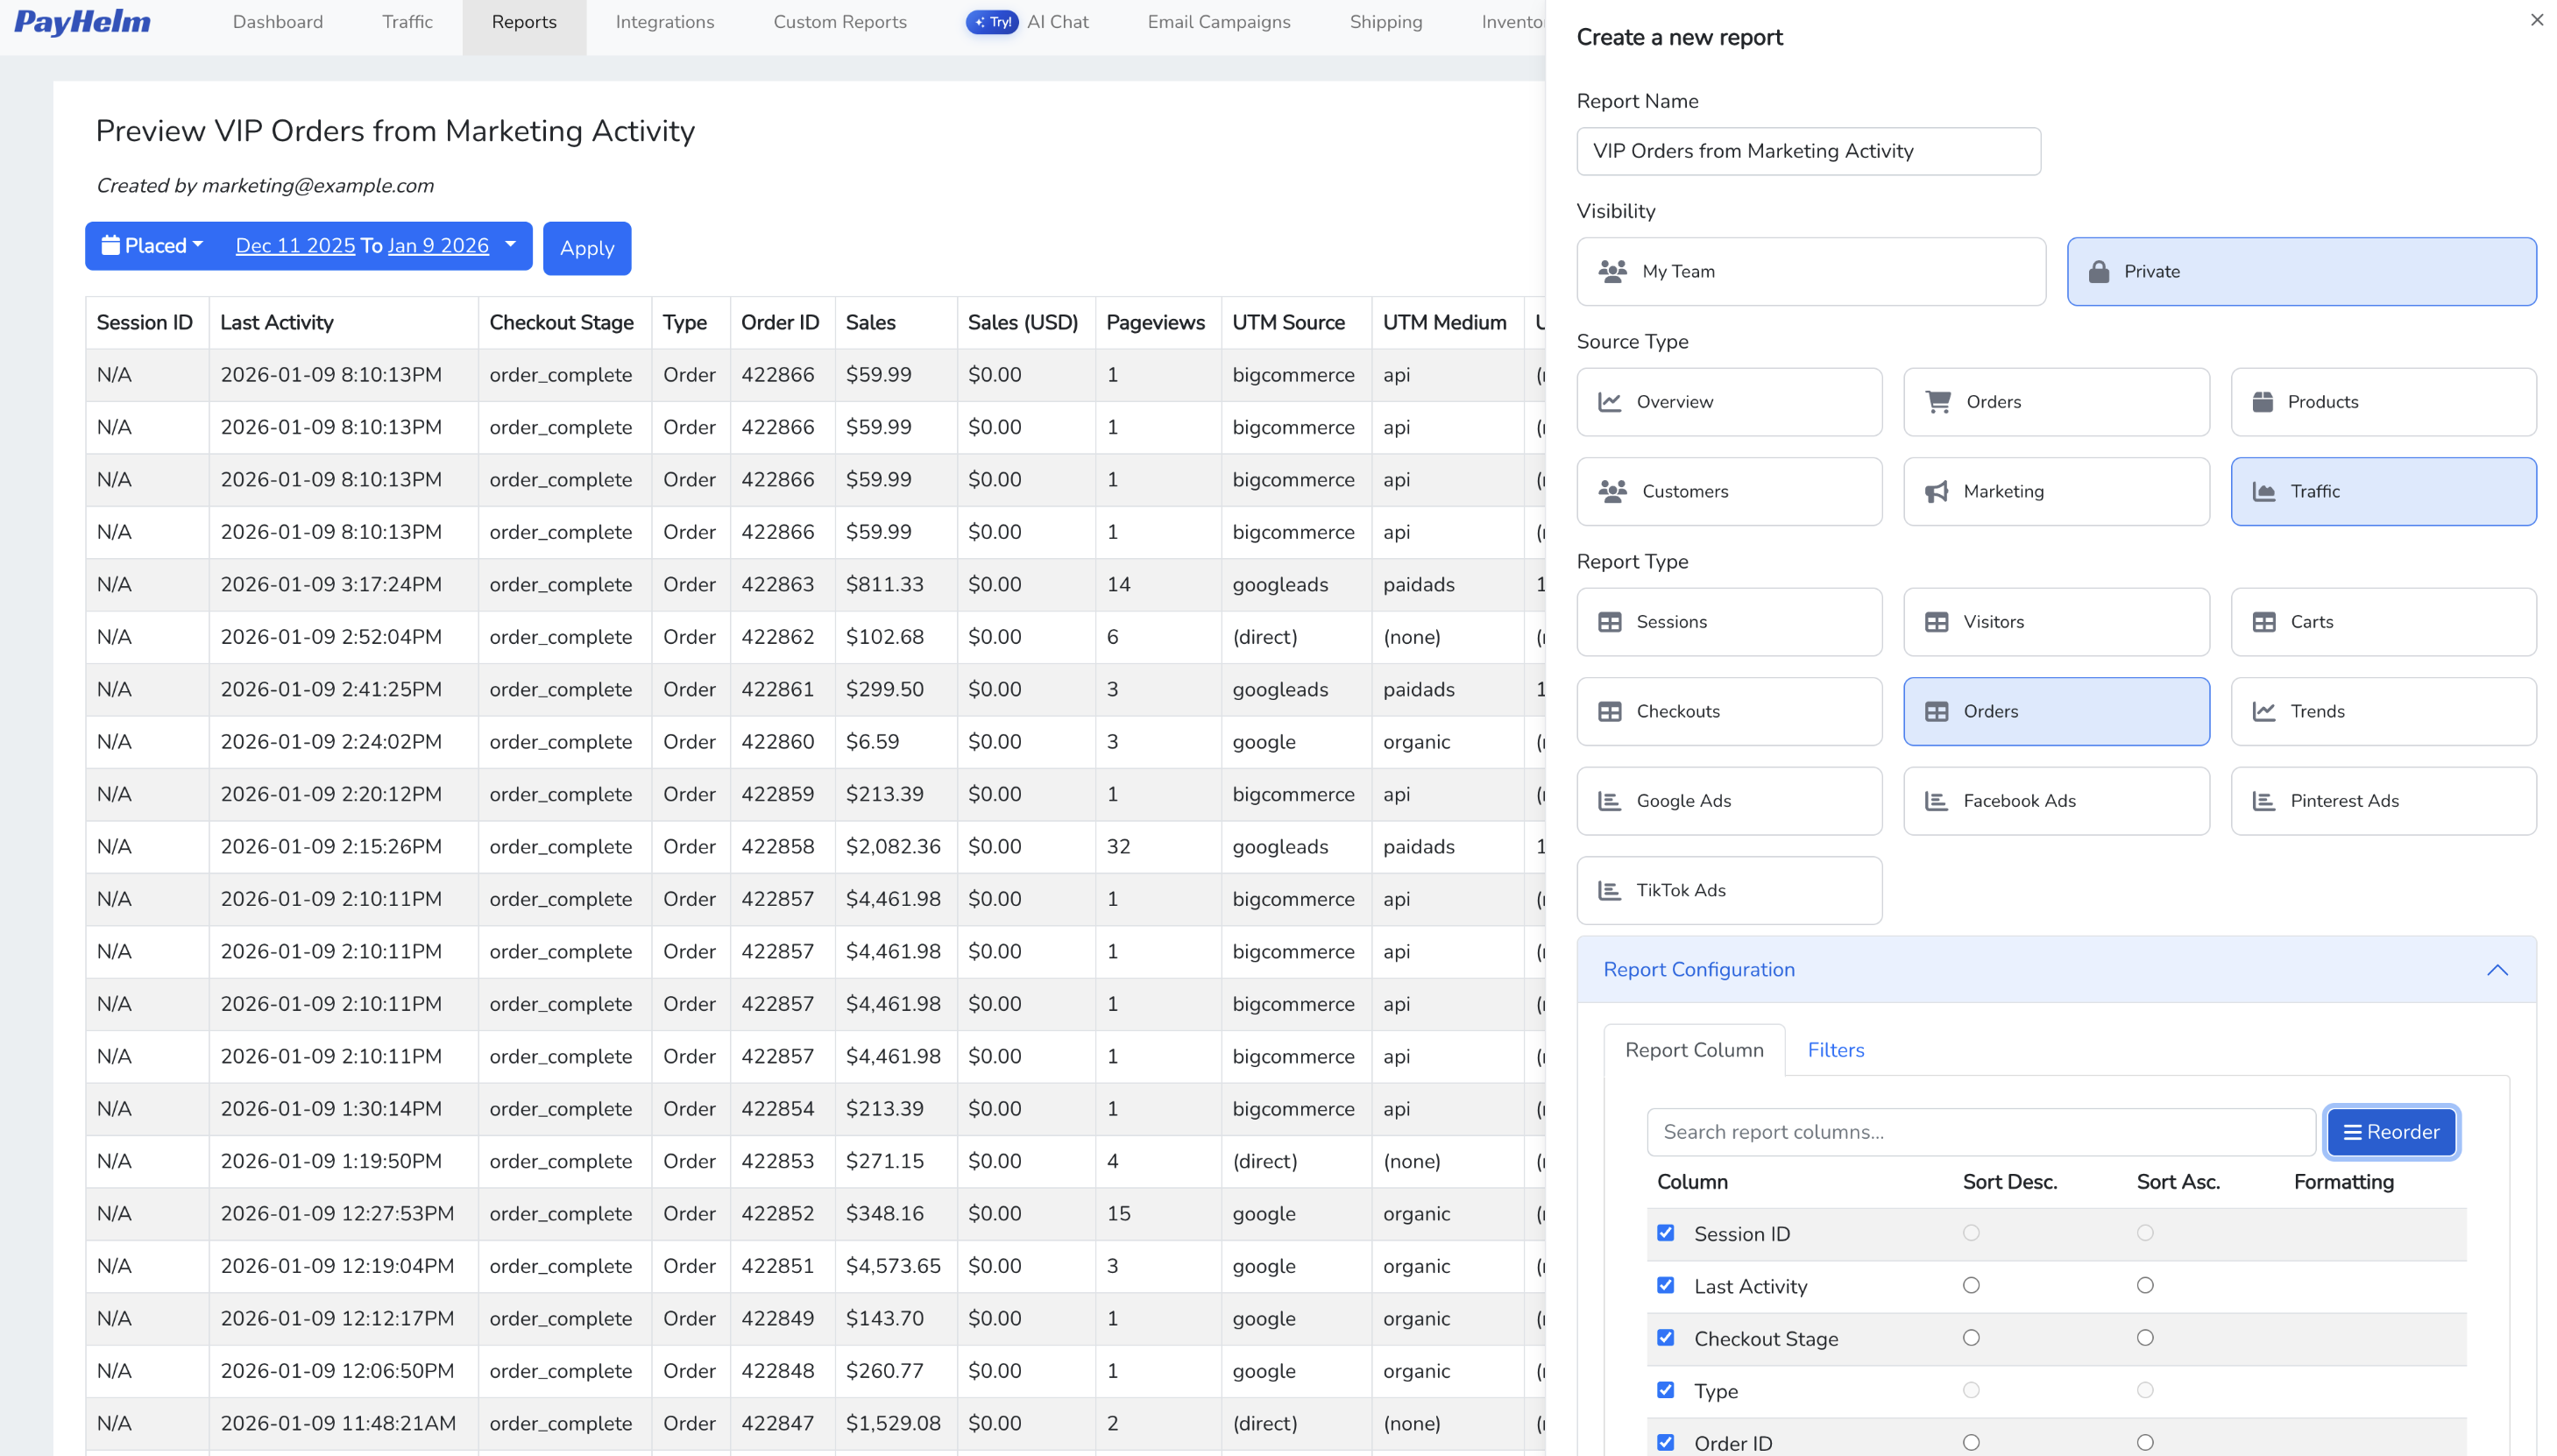
Task: Select the Trends report type
Action: pyautogui.click(x=2383, y=711)
